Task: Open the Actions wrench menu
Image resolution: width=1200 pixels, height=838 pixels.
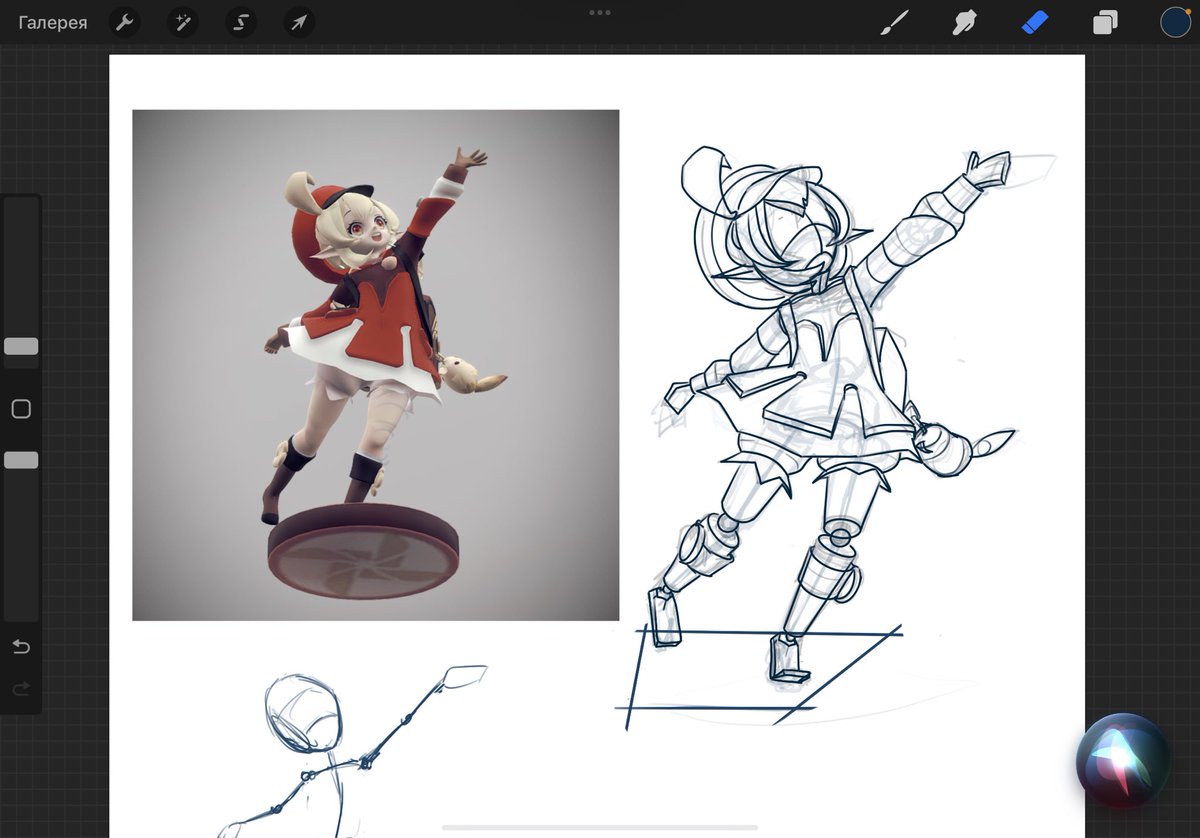Action: click(x=124, y=22)
